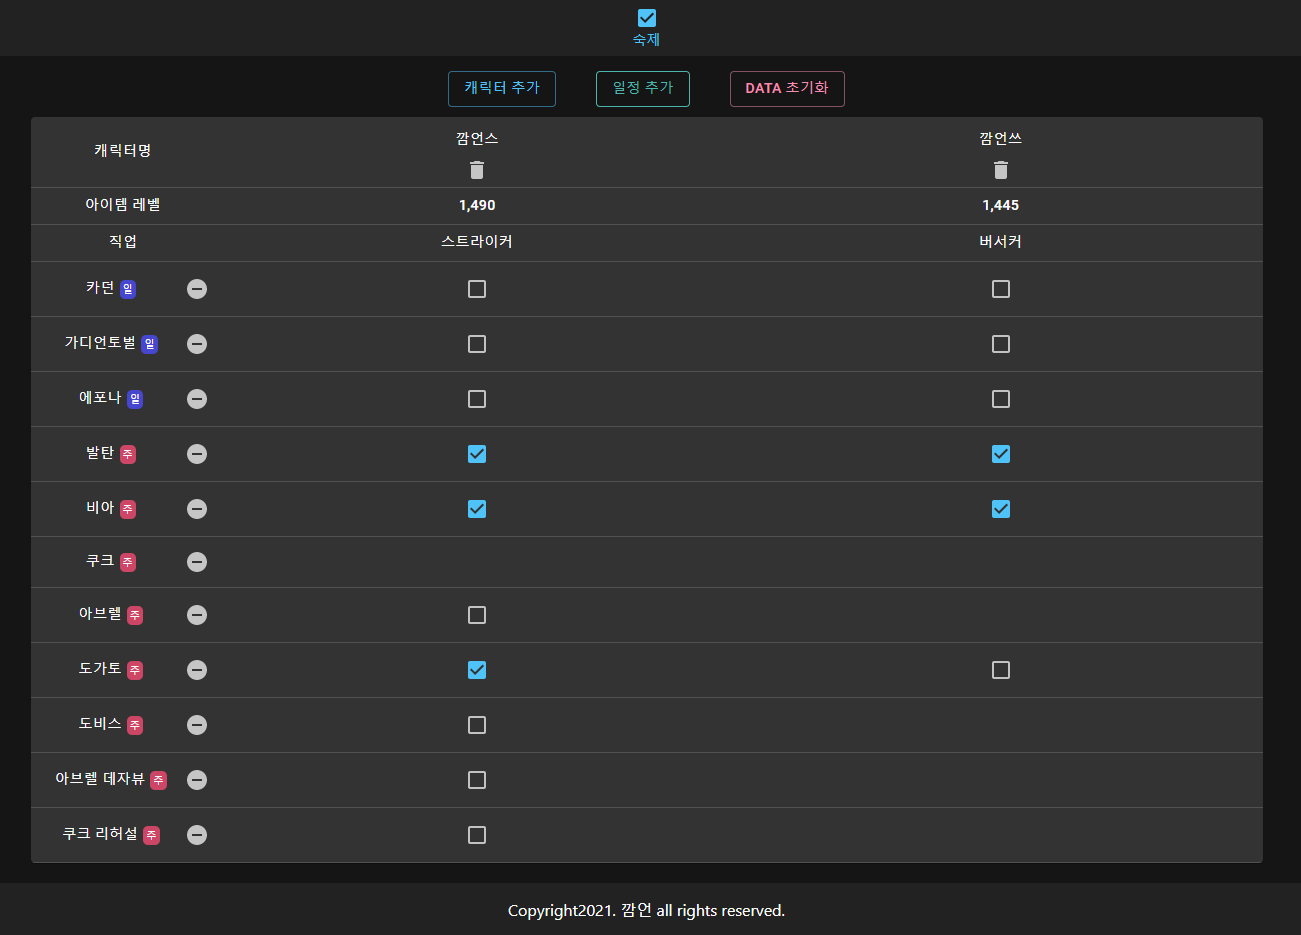The height and width of the screenshot is (935, 1301).
Task: Click the 스트라이커 job cell
Action: point(477,242)
